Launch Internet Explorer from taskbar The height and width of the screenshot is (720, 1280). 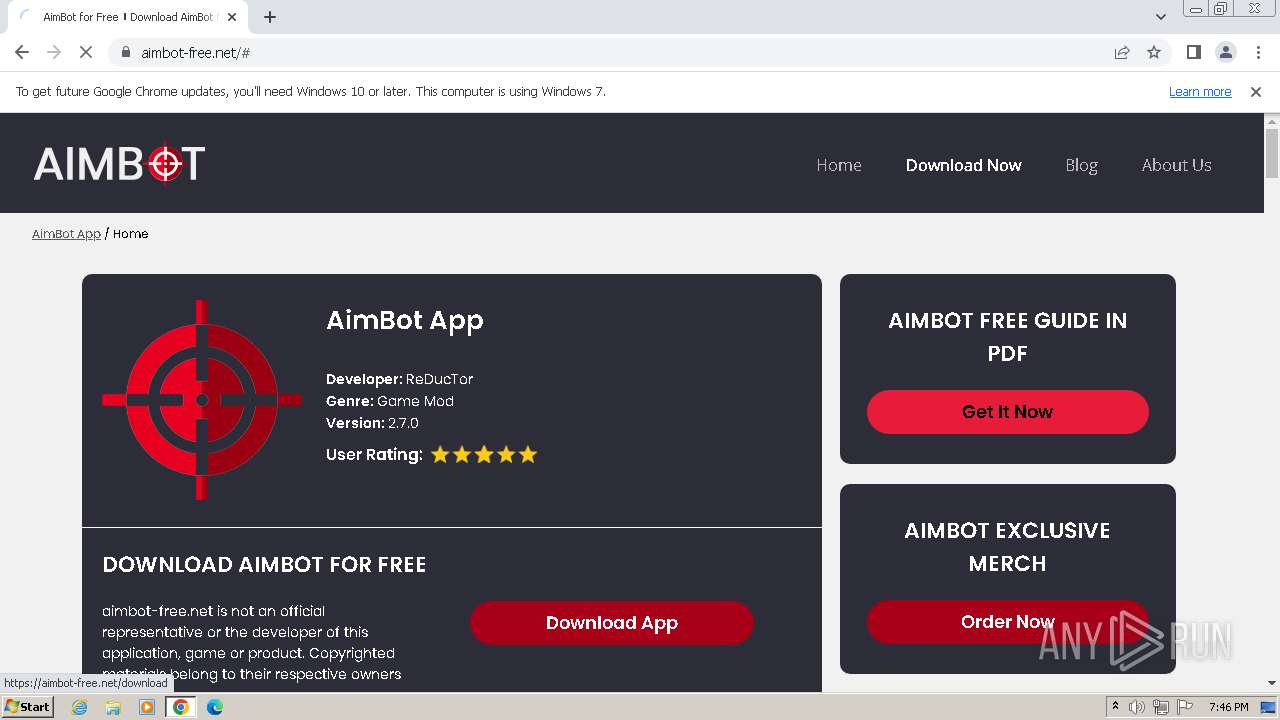tap(79, 707)
